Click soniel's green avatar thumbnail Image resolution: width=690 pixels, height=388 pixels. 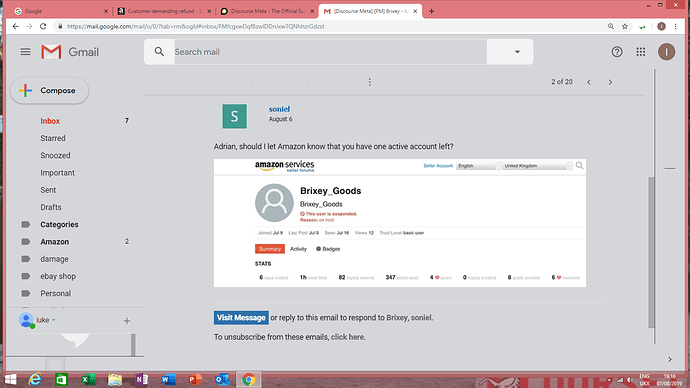coord(235,116)
